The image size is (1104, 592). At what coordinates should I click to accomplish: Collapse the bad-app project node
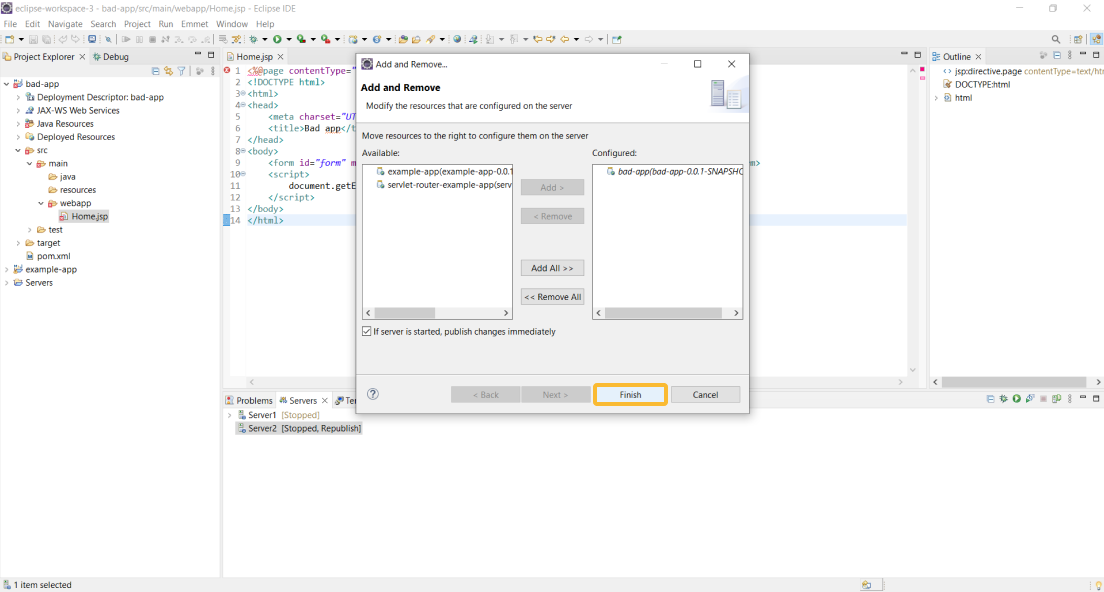point(7,84)
